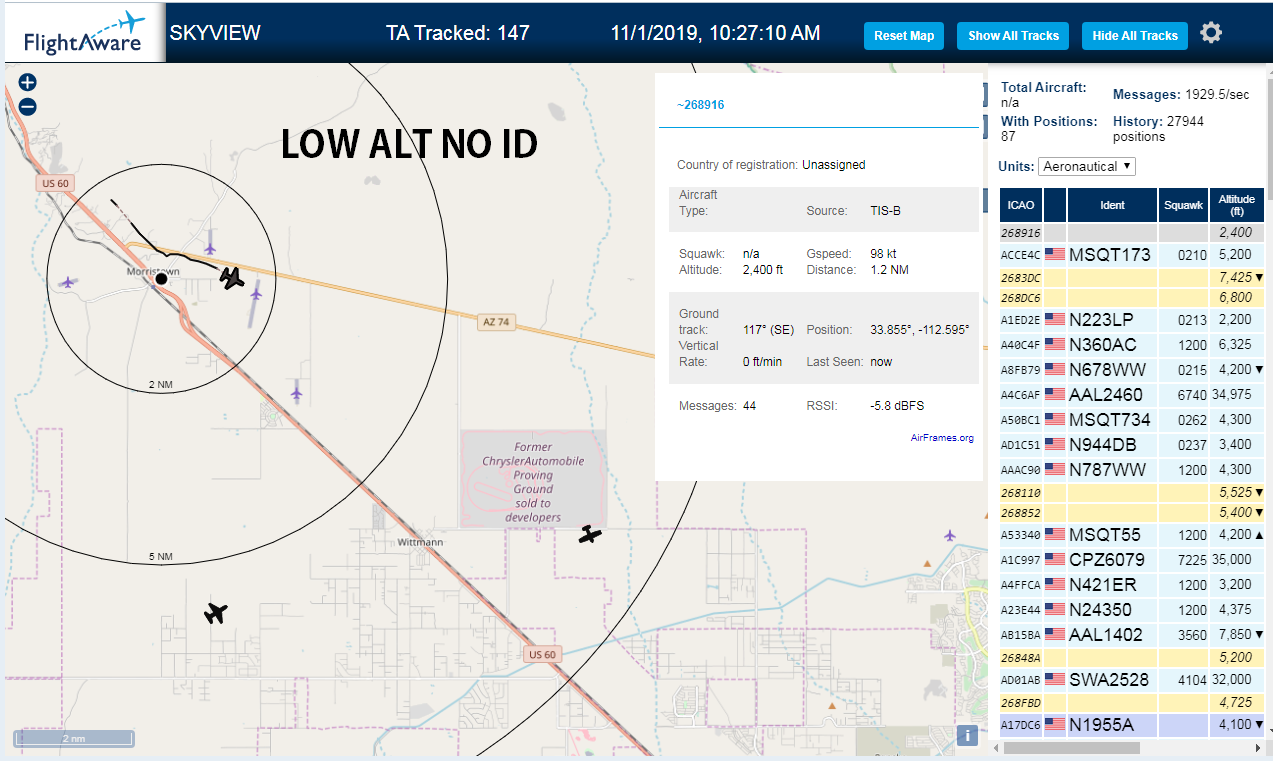Viewport: 1273px width, 761px height.
Task: Click the FlightAware logo
Action: click(x=83, y=33)
